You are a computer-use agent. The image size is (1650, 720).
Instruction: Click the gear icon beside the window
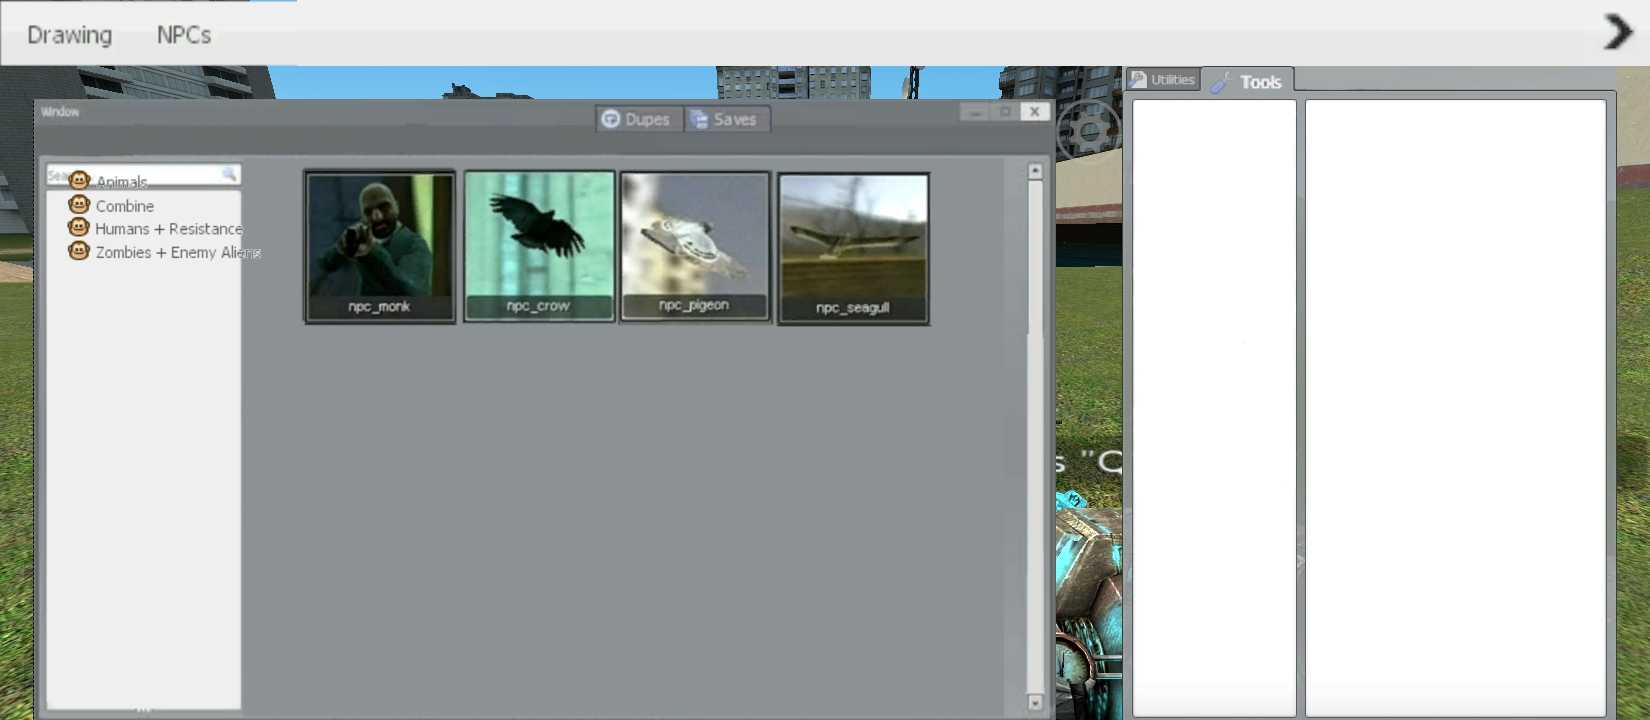click(1087, 130)
